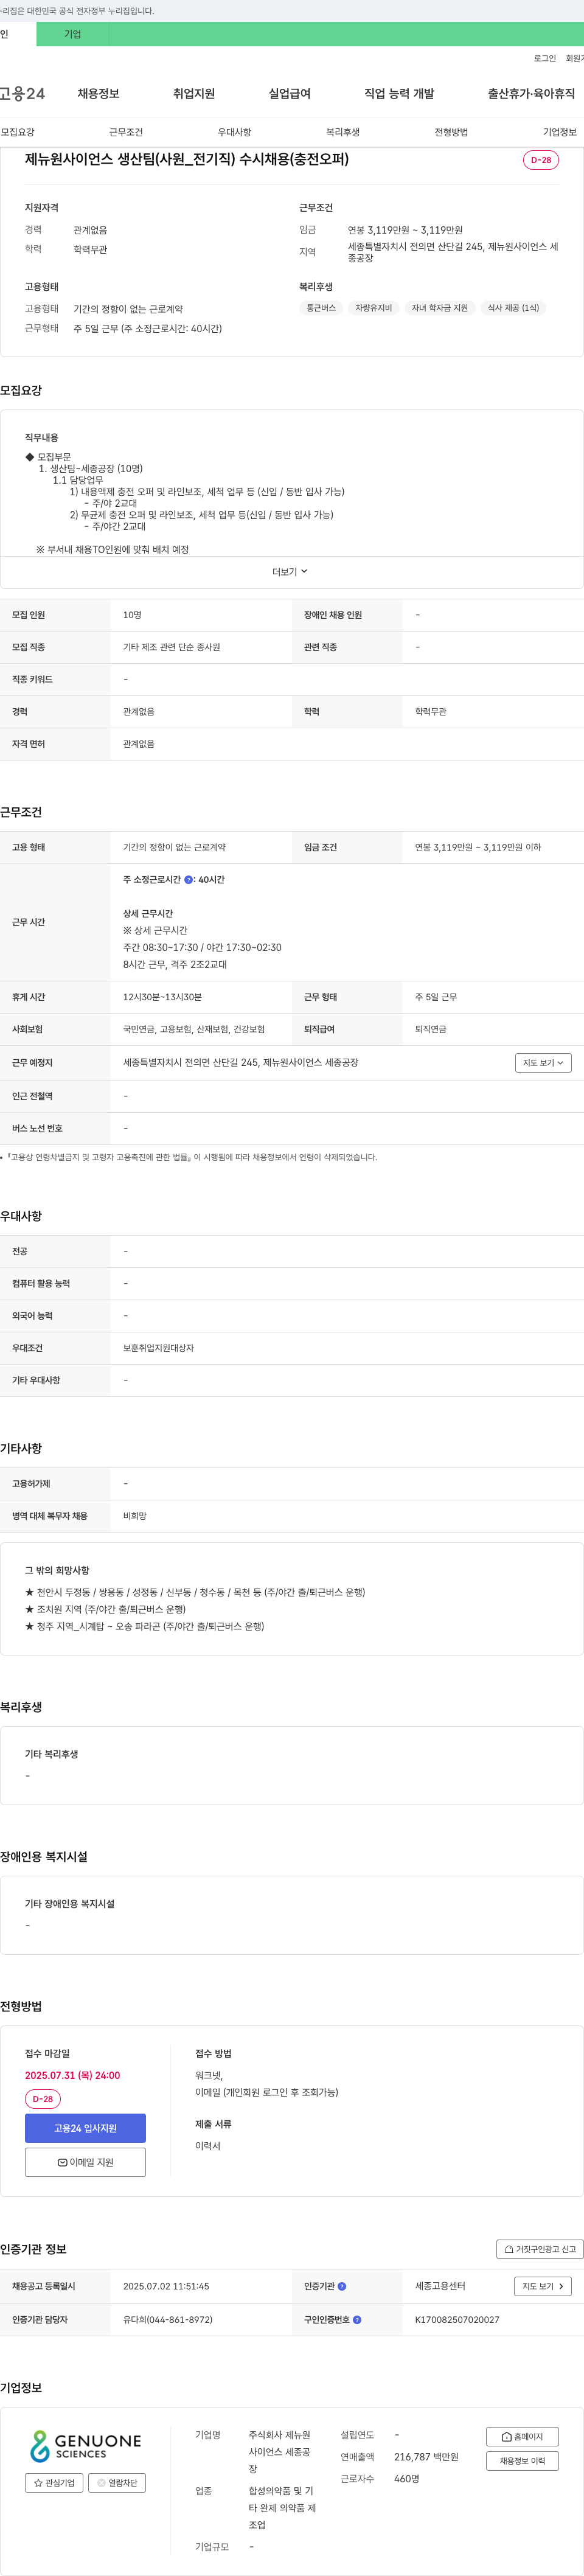This screenshot has height=2576, width=584.
Task: Click the job title 제뉴원사이언스 생산팀 heading
Action: tap(187, 159)
